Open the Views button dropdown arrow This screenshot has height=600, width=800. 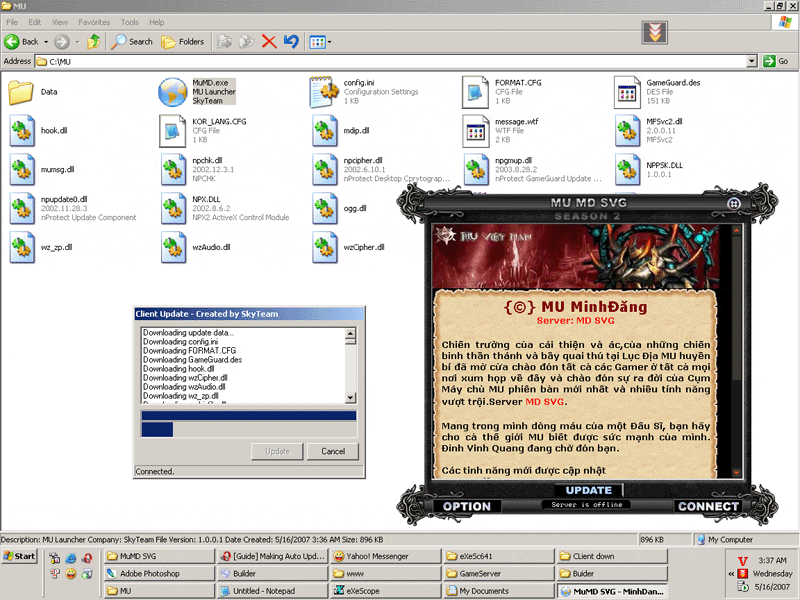329,42
